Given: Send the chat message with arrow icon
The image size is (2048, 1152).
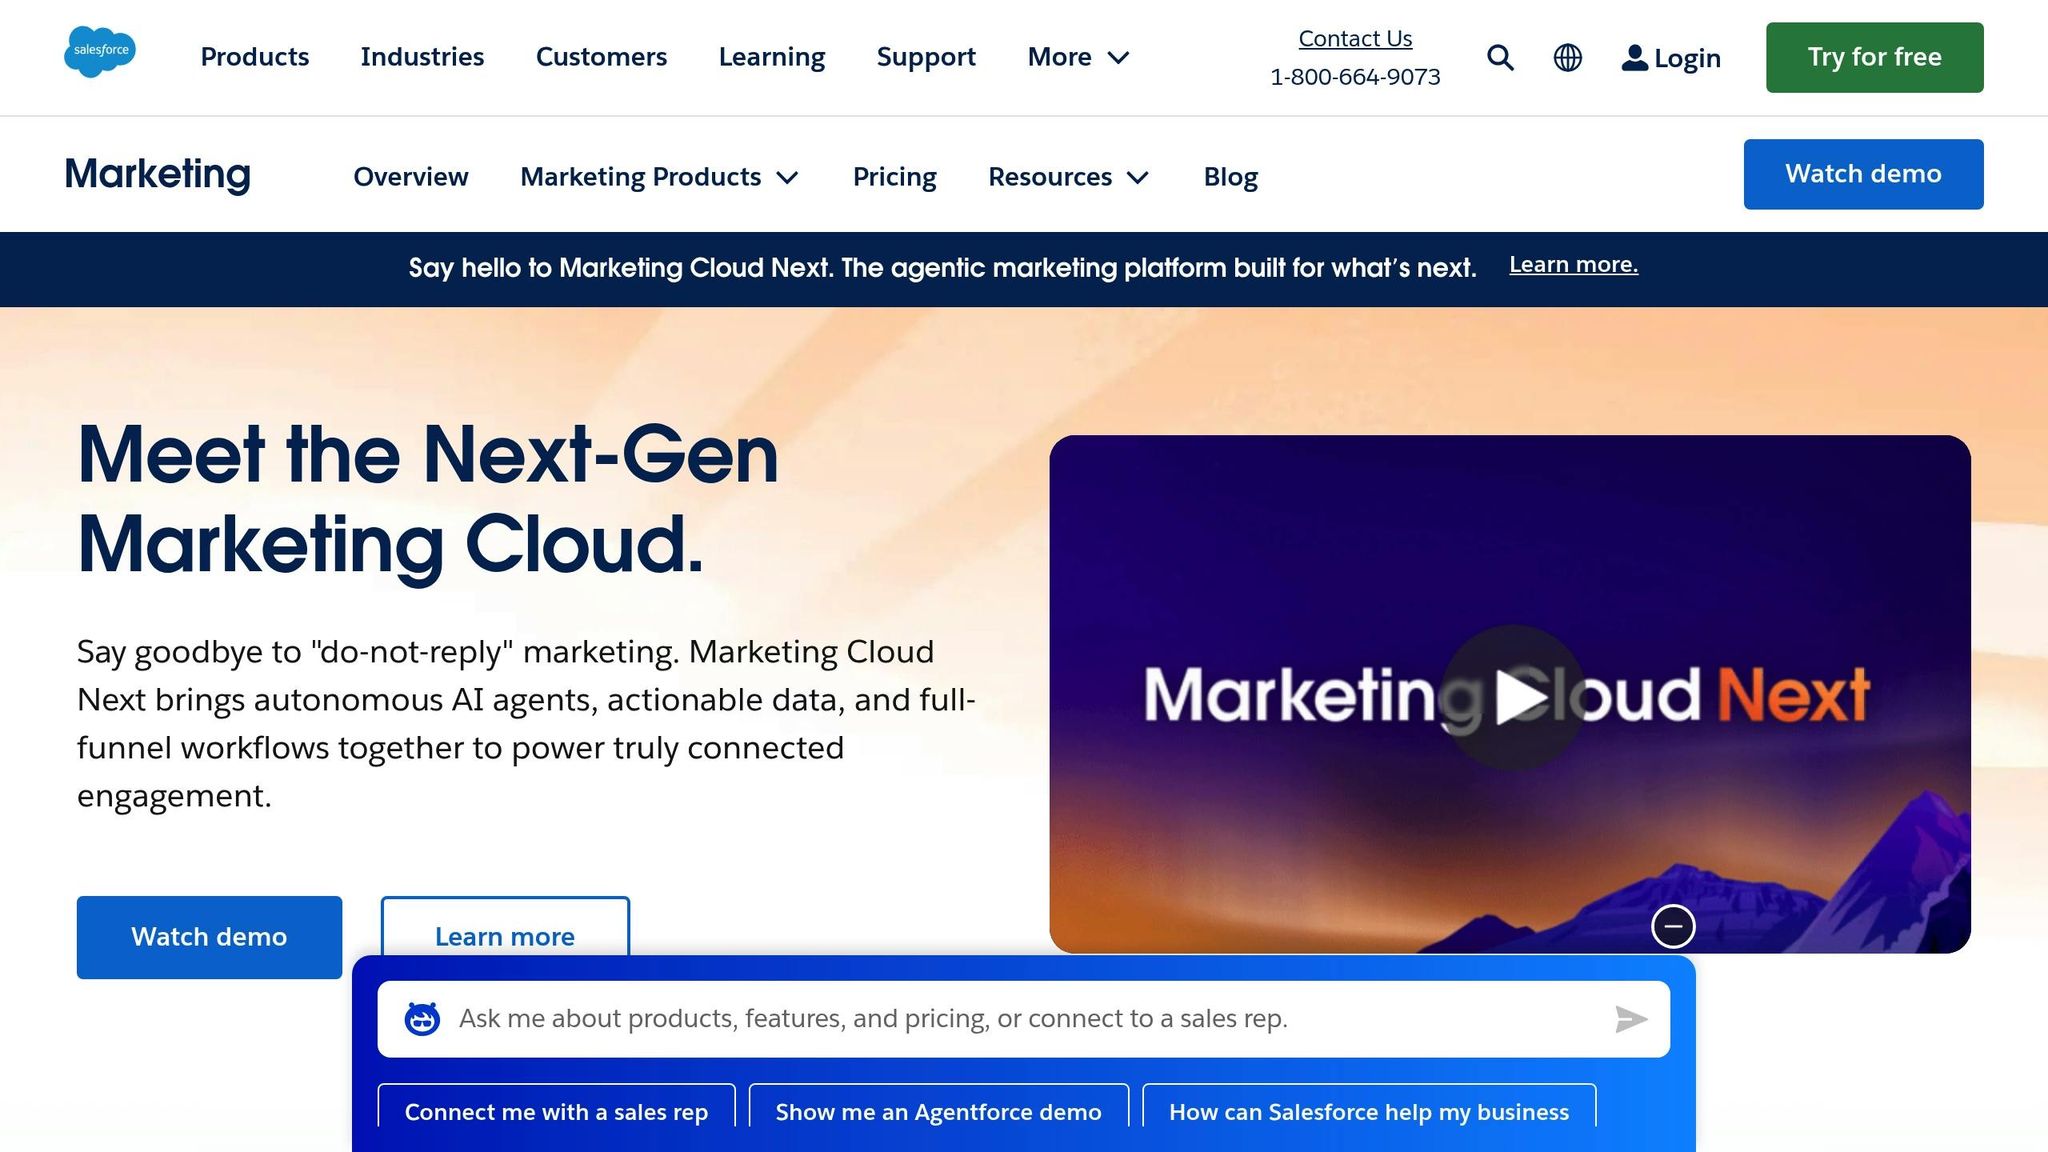Looking at the screenshot, I should pyautogui.click(x=1631, y=1019).
